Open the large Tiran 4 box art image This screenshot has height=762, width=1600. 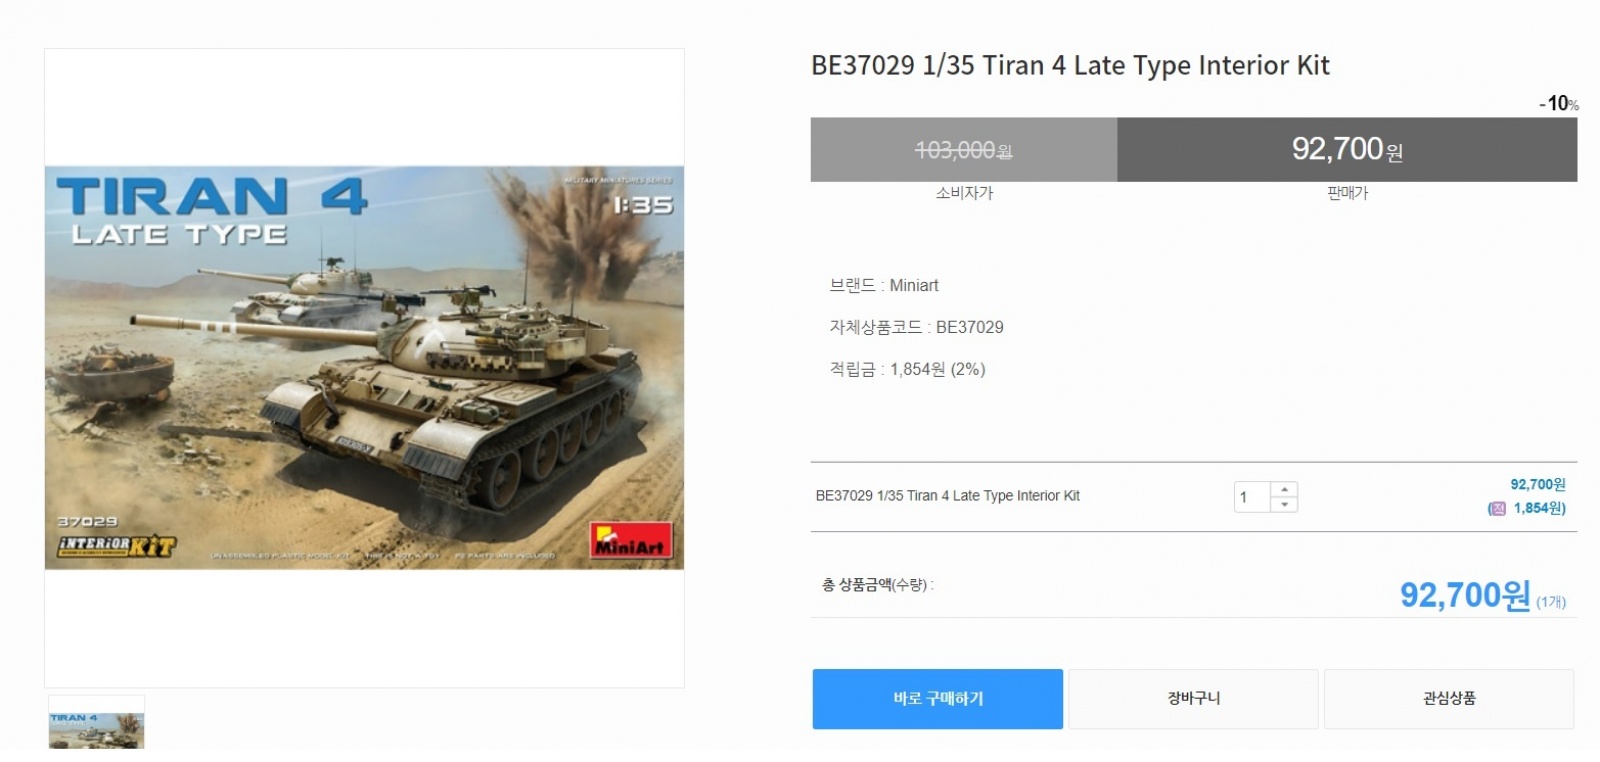tap(364, 367)
